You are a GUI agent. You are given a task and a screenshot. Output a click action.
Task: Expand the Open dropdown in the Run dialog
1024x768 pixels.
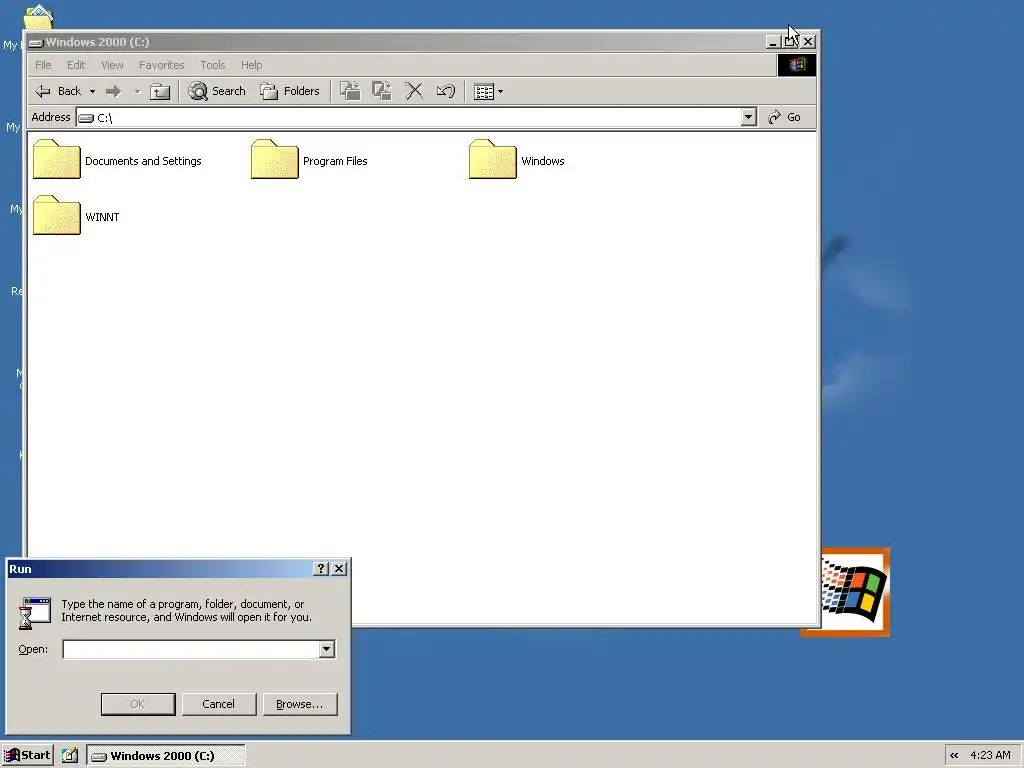click(x=327, y=649)
